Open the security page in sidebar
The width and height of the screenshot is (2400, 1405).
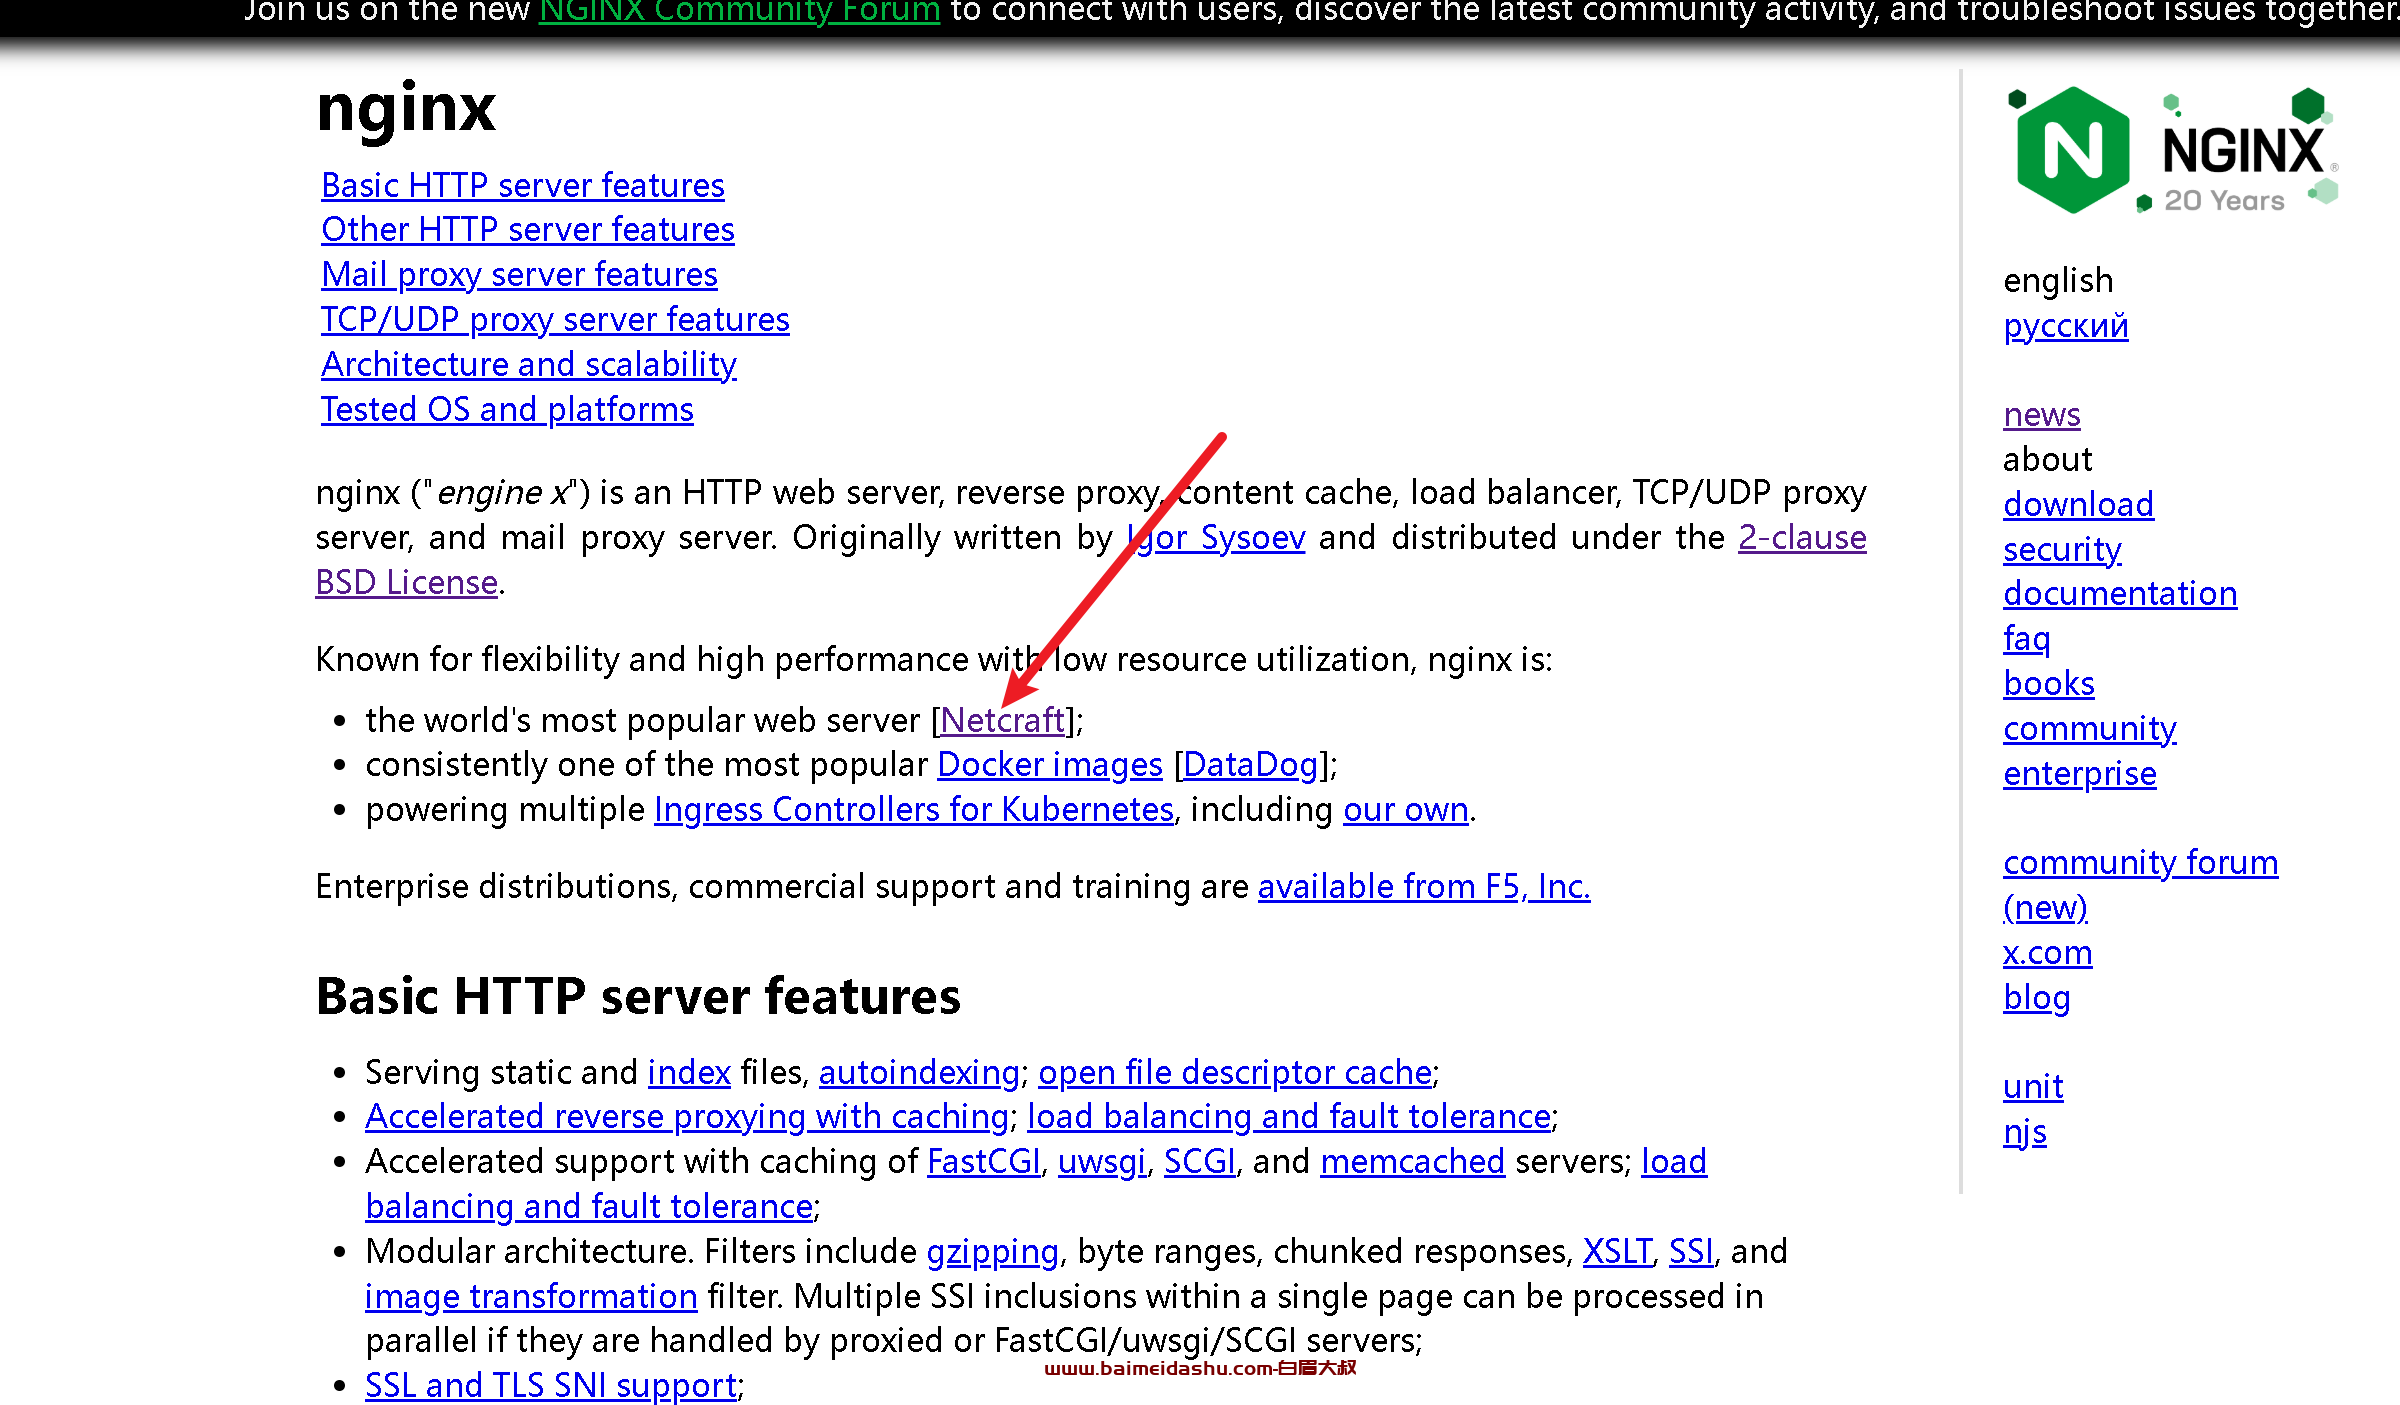2062,550
